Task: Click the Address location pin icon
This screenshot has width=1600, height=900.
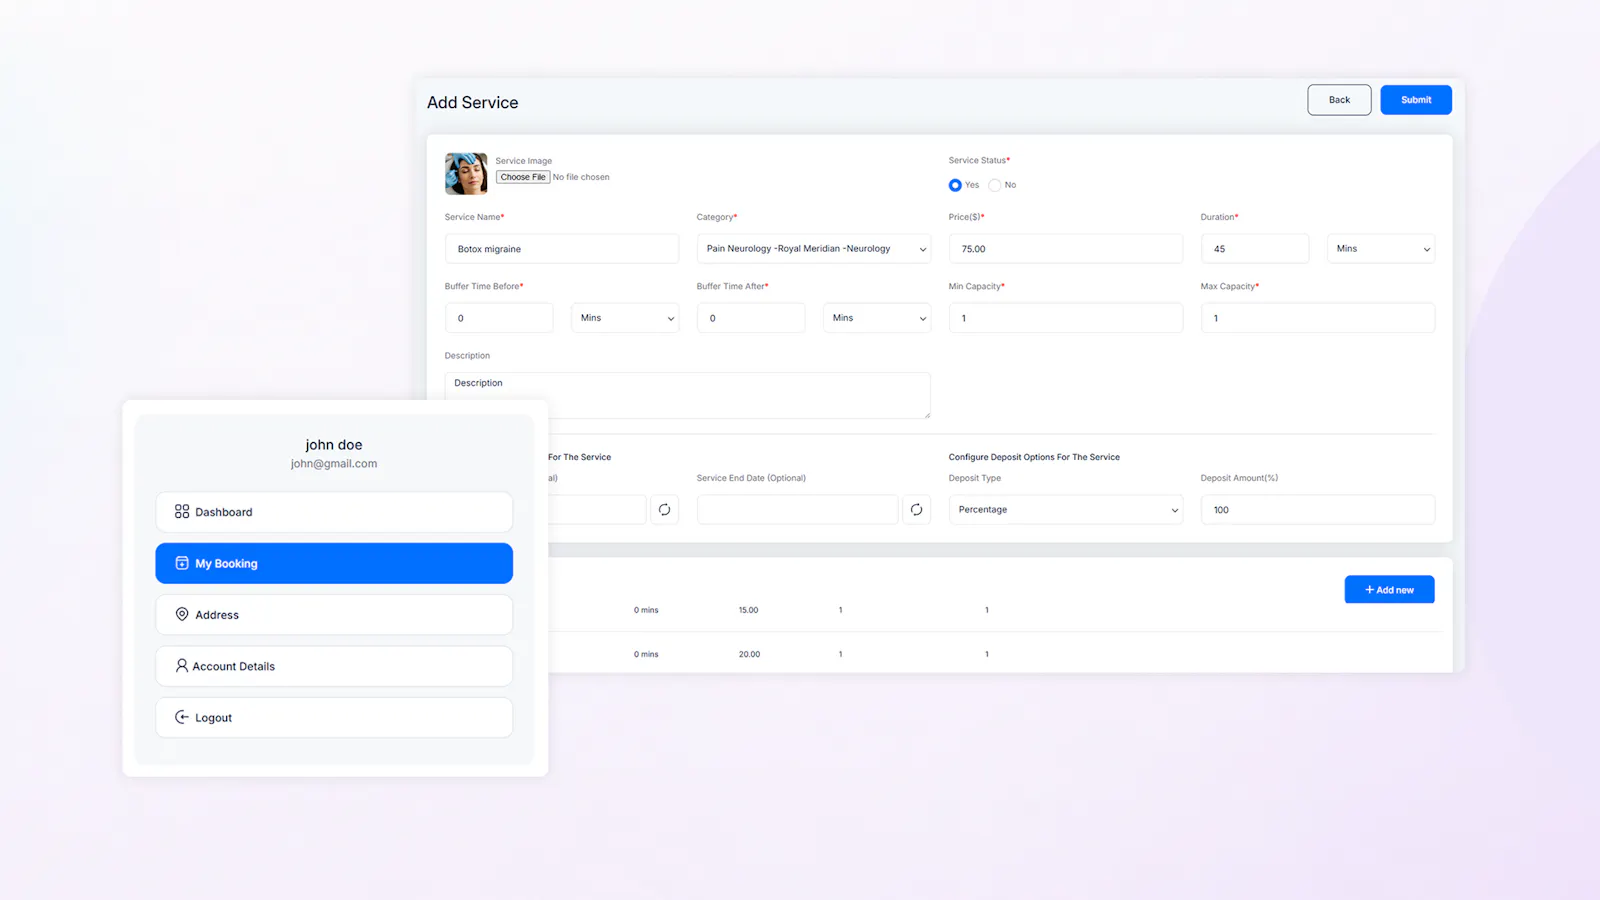Action: tap(182, 614)
